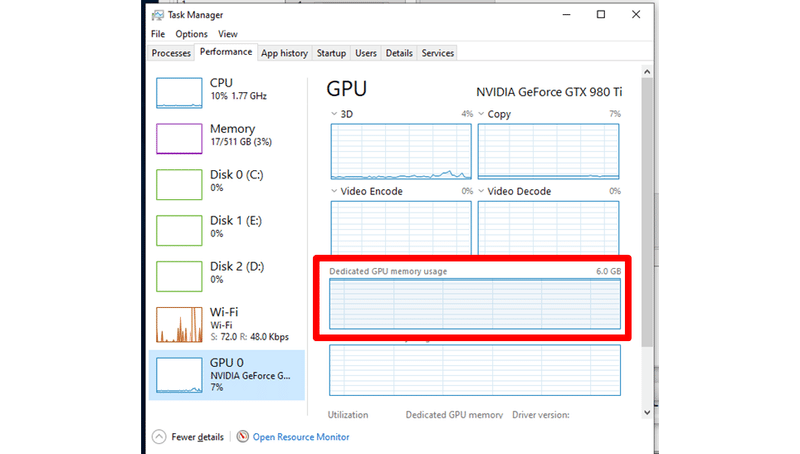800x454 pixels.
Task: Click the Fewer details button
Action: 196,437
